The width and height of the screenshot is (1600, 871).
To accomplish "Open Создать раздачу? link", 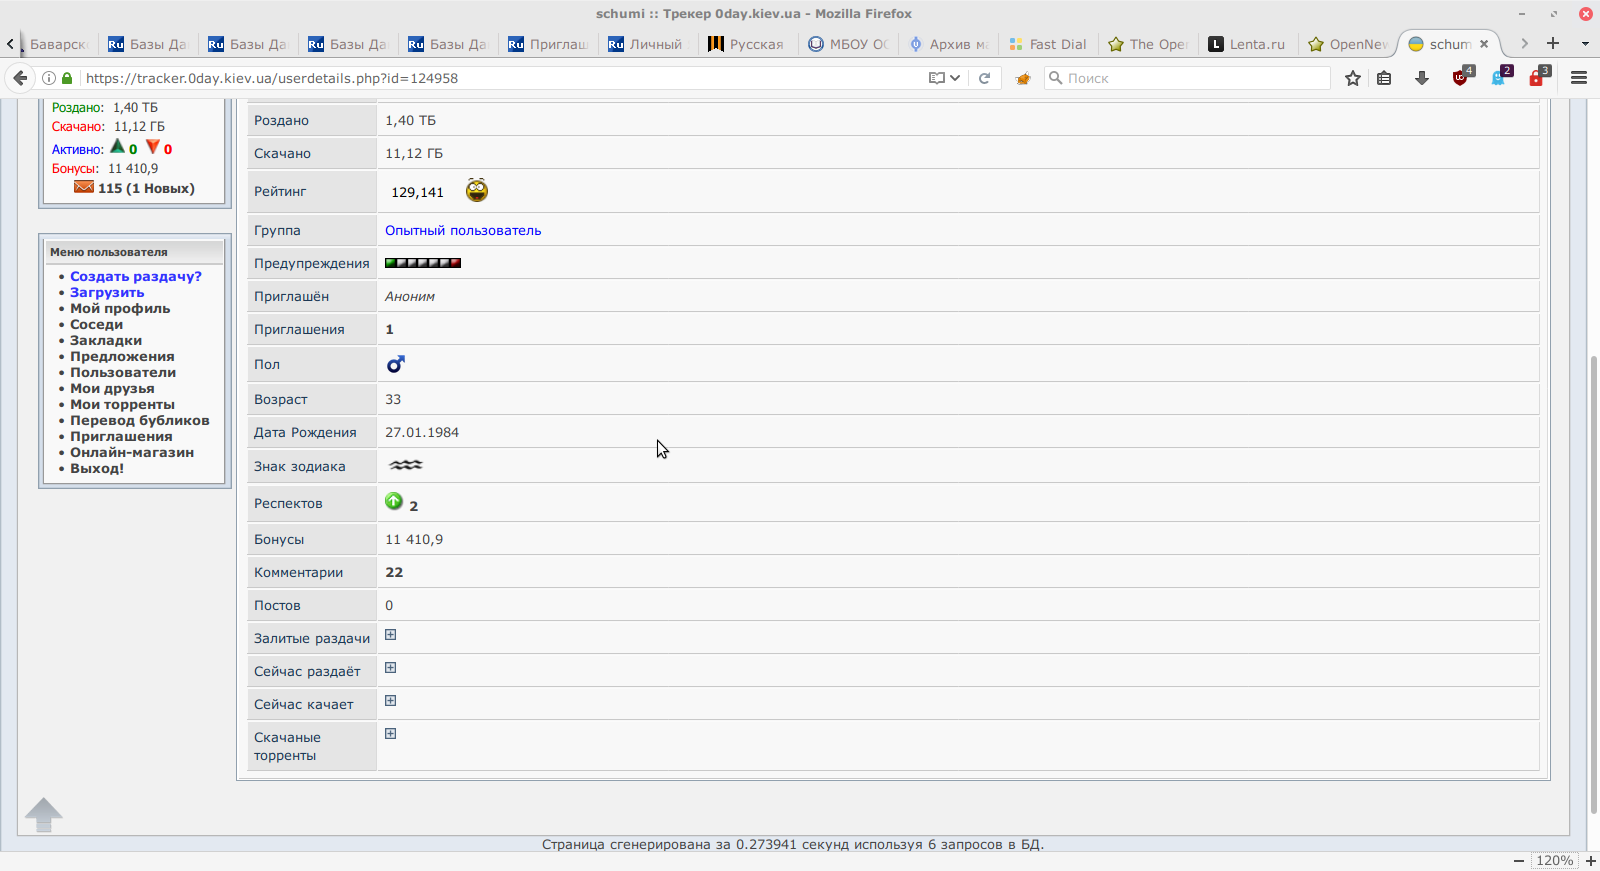I will [x=135, y=276].
